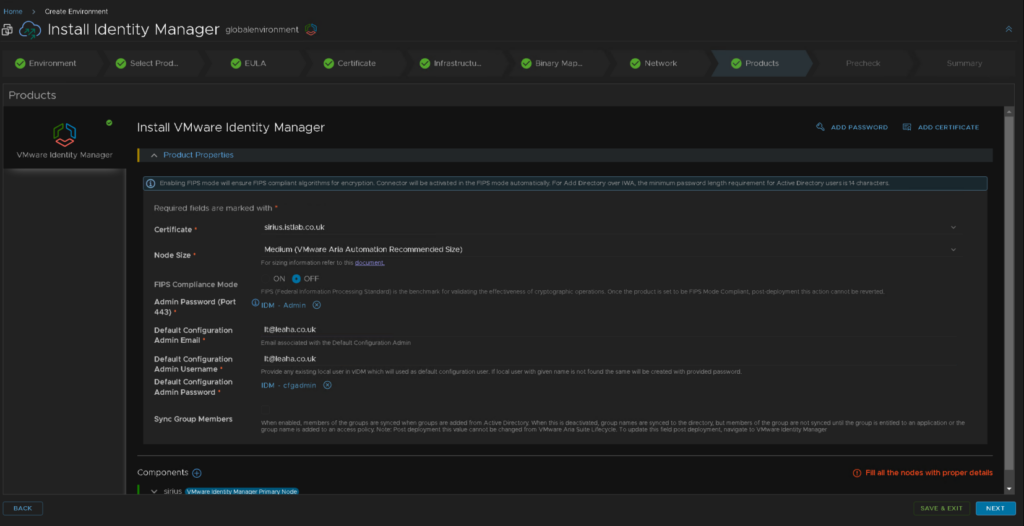Click the NEXT button
This screenshot has width=1024, height=526.
(995, 508)
